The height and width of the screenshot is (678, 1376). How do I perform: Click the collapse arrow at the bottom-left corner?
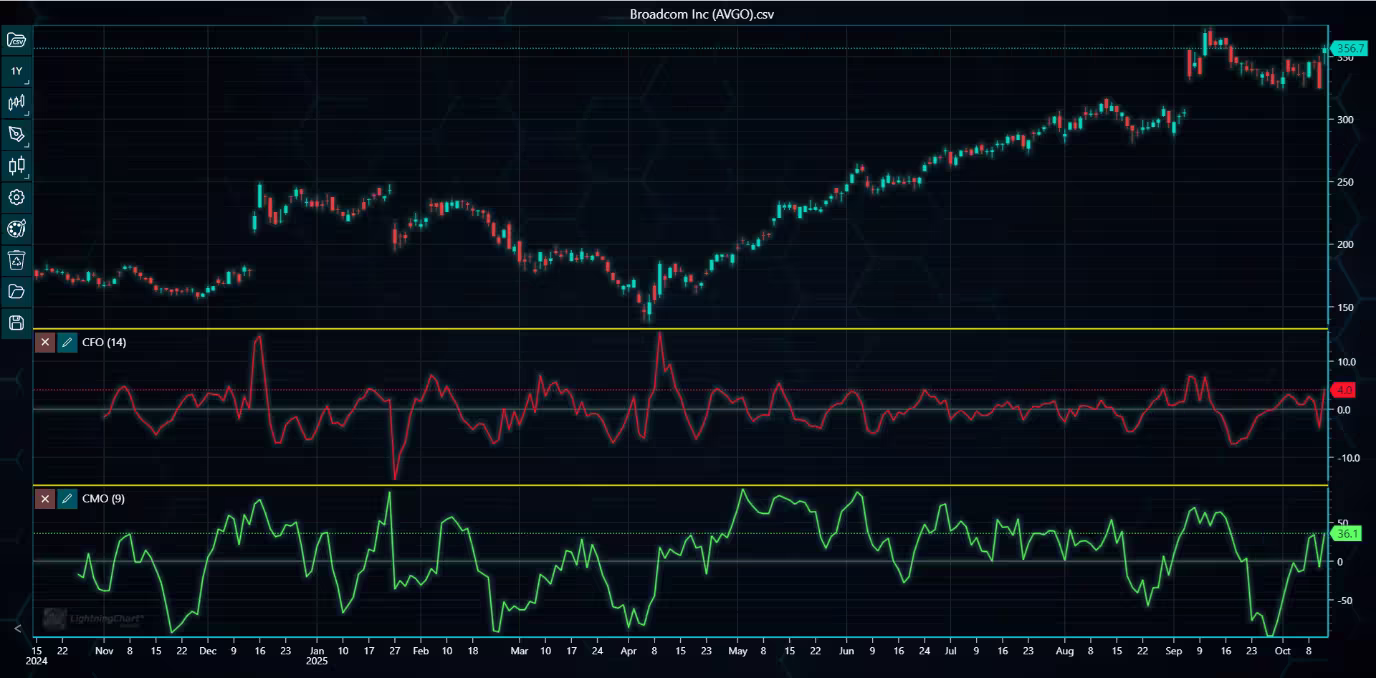(17, 628)
